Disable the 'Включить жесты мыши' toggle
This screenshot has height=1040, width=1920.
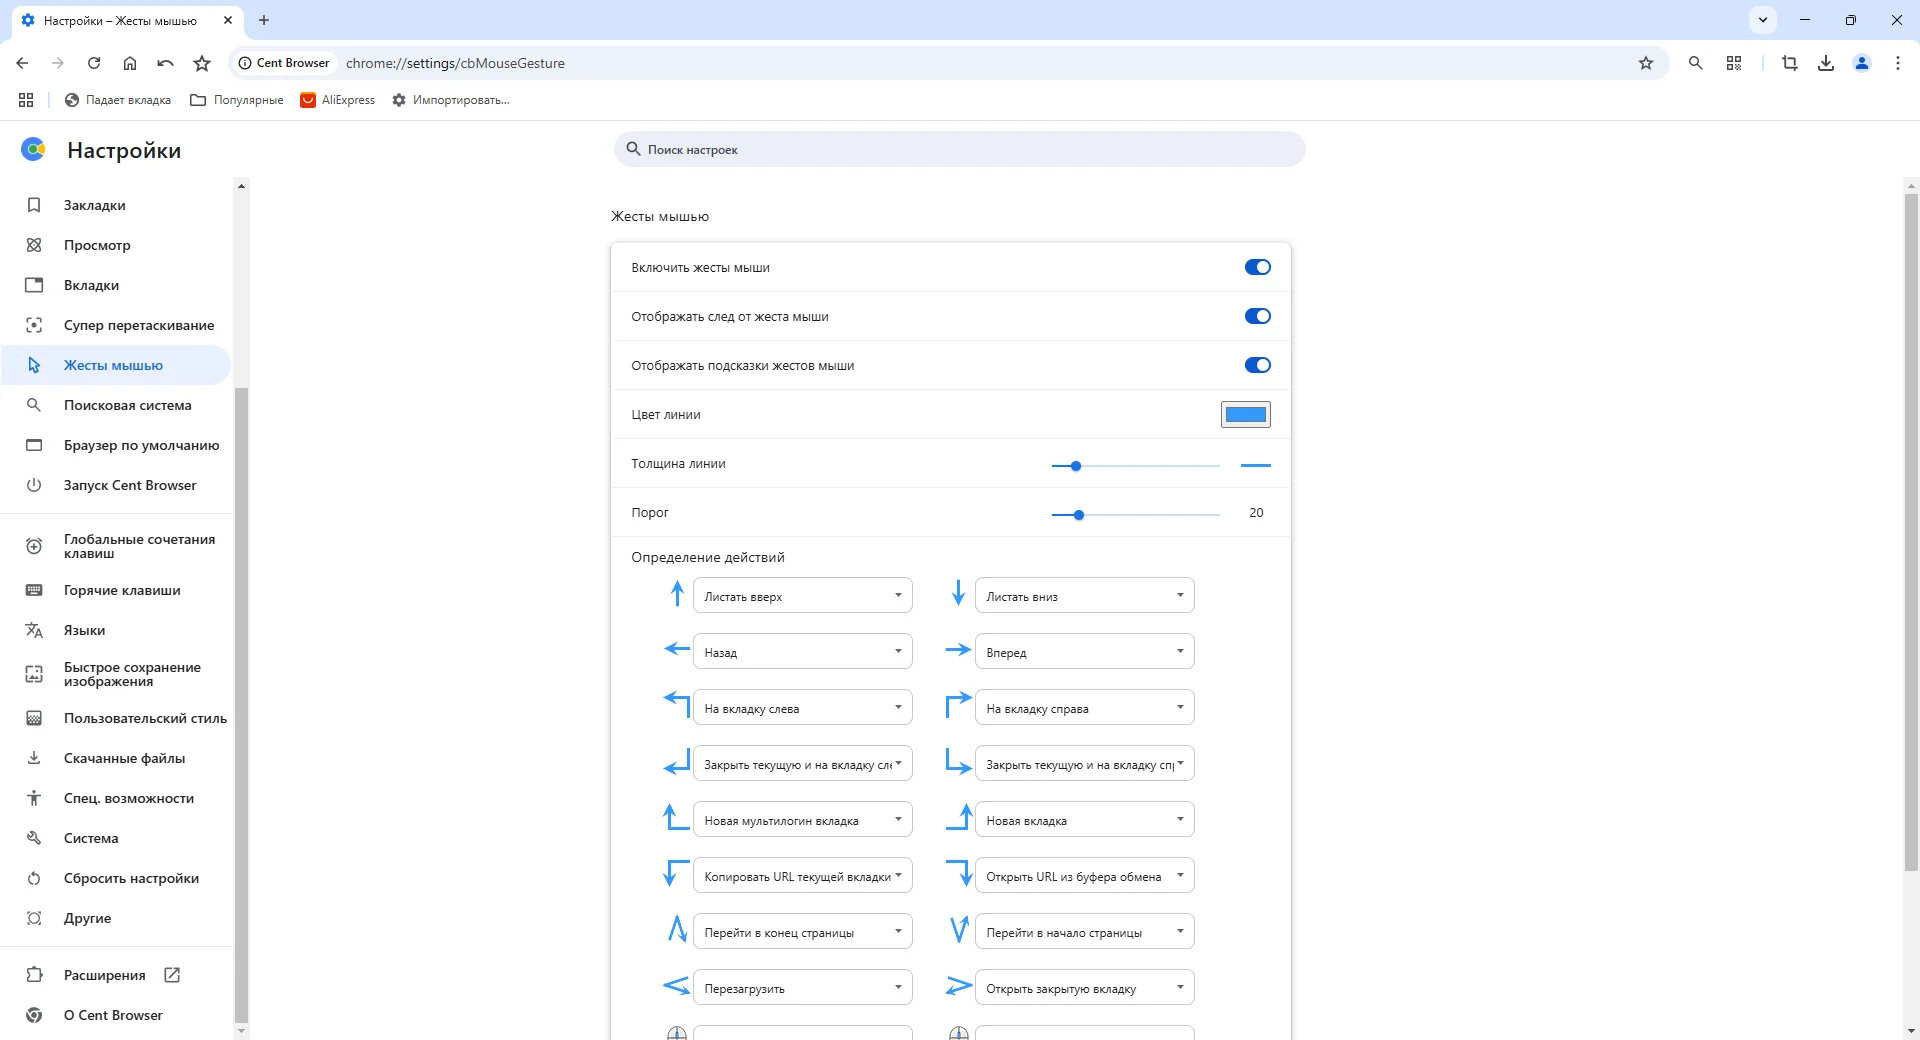pyautogui.click(x=1257, y=267)
